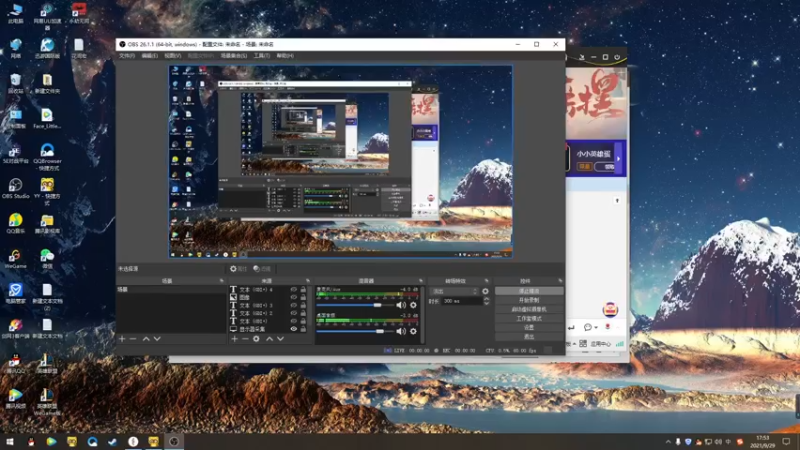Viewport: 800px width, 450px height.
Task: Increase transition duration with up arrow
Action: 486,299
